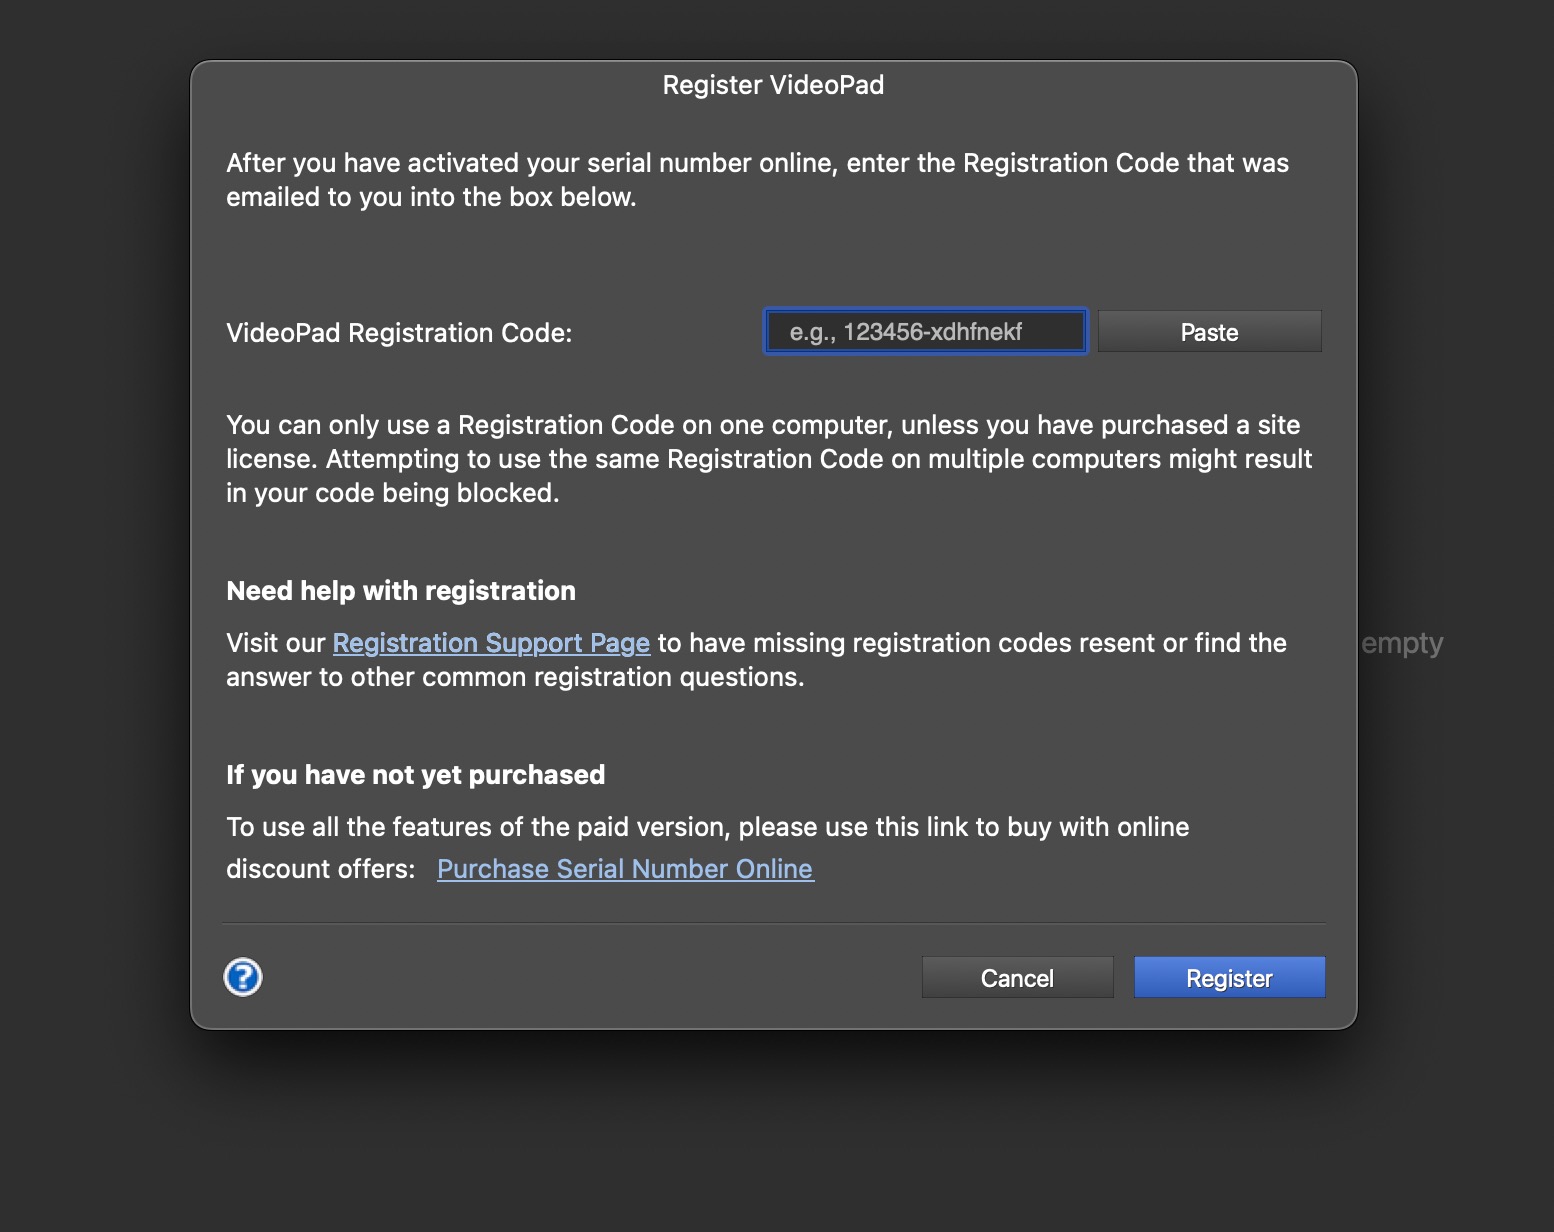Image resolution: width=1554 pixels, height=1232 pixels.
Task: Click the "To use all the features" sentence
Action: click(x=707, y=827)
